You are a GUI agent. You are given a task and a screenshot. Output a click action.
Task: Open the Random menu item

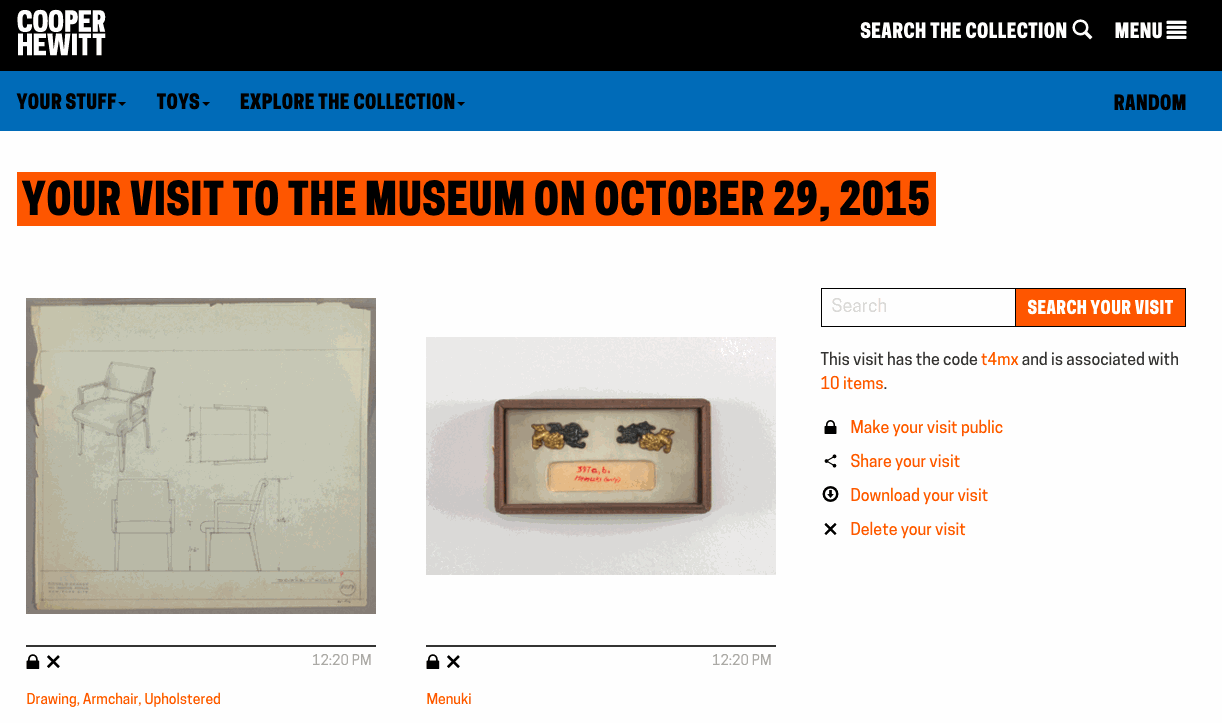pyautogui.click(x=1150, y=103)
